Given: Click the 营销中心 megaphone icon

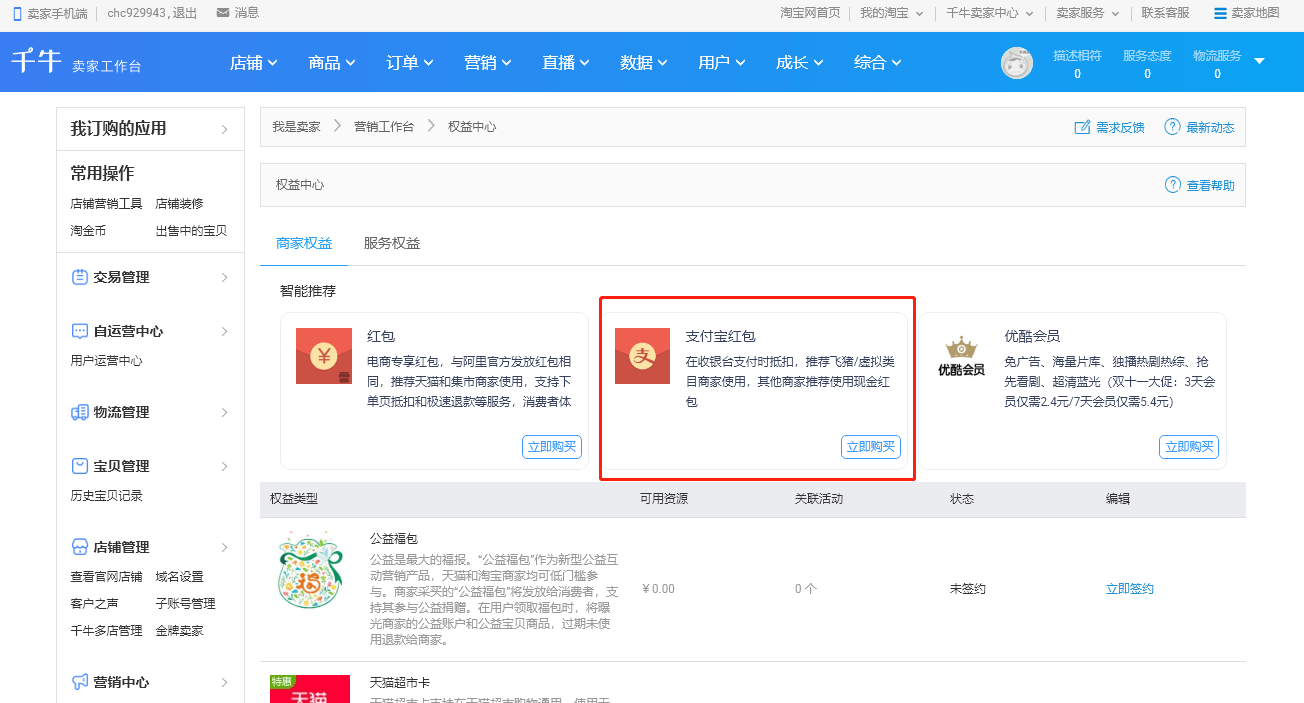Looking at the screenshot, I should [x=80, y=682].
